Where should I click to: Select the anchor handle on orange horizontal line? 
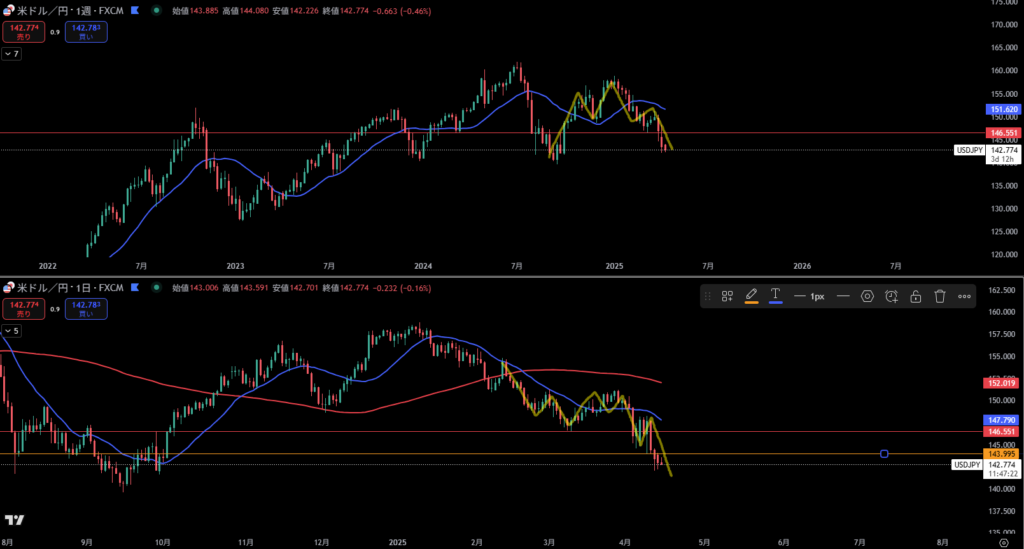coord(884,454)
